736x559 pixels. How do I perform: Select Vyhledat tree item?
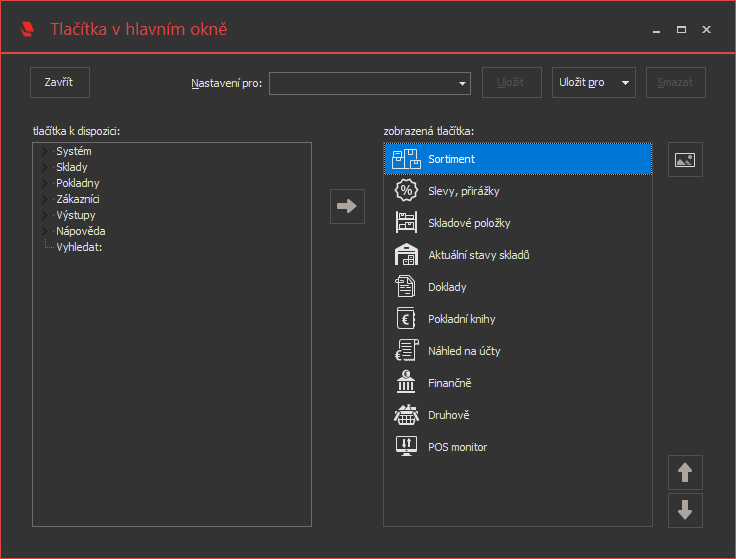pos(80,247)
